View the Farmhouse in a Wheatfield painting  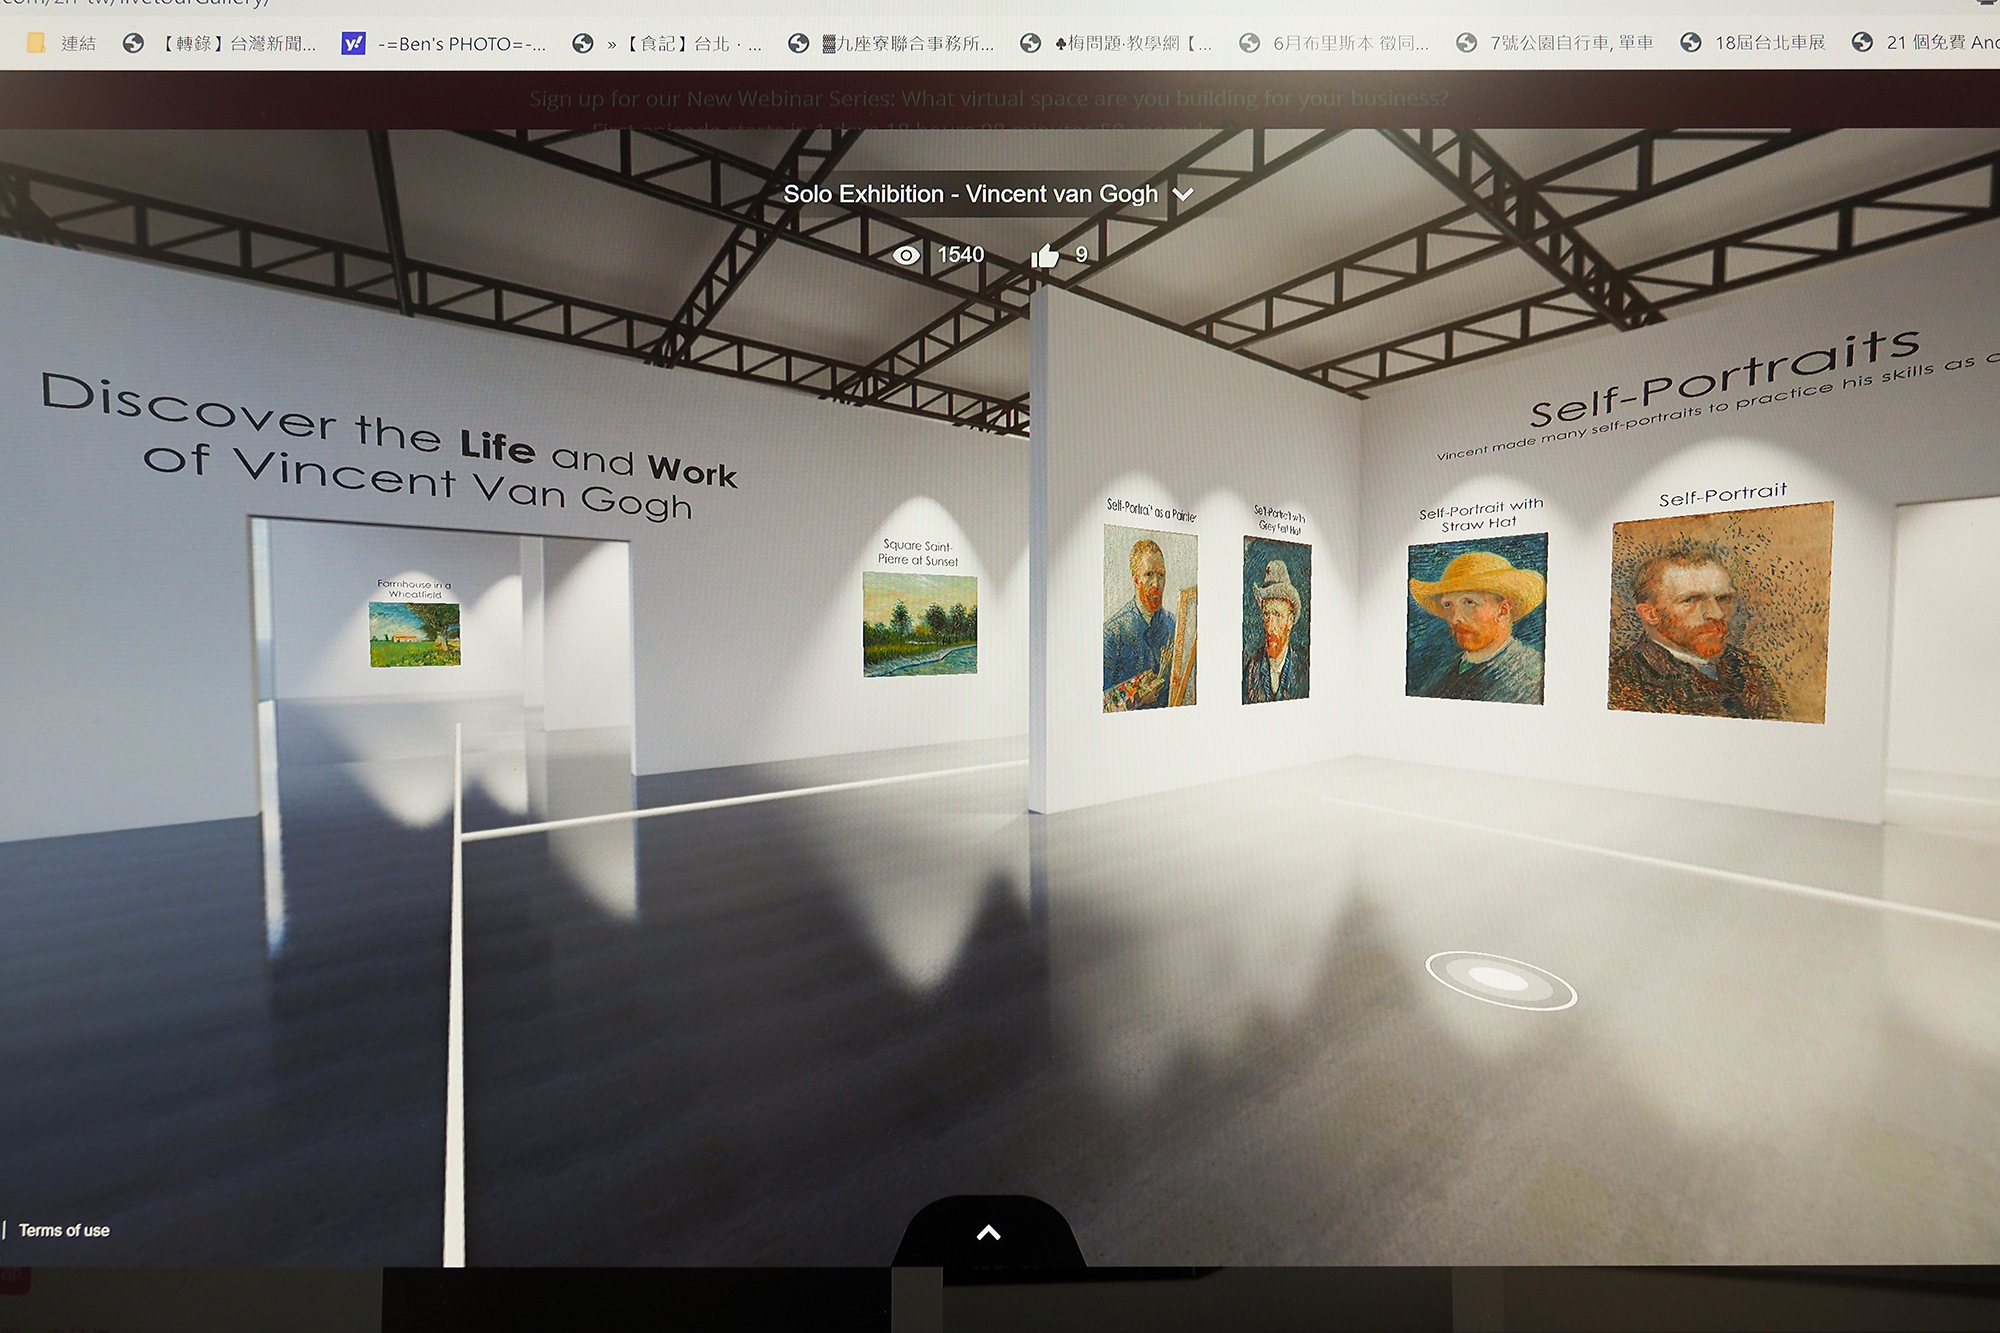(414, 634)
